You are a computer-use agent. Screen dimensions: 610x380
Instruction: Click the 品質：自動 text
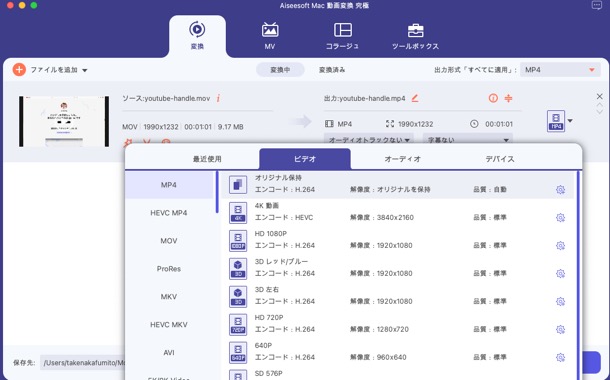coord(490,189)
